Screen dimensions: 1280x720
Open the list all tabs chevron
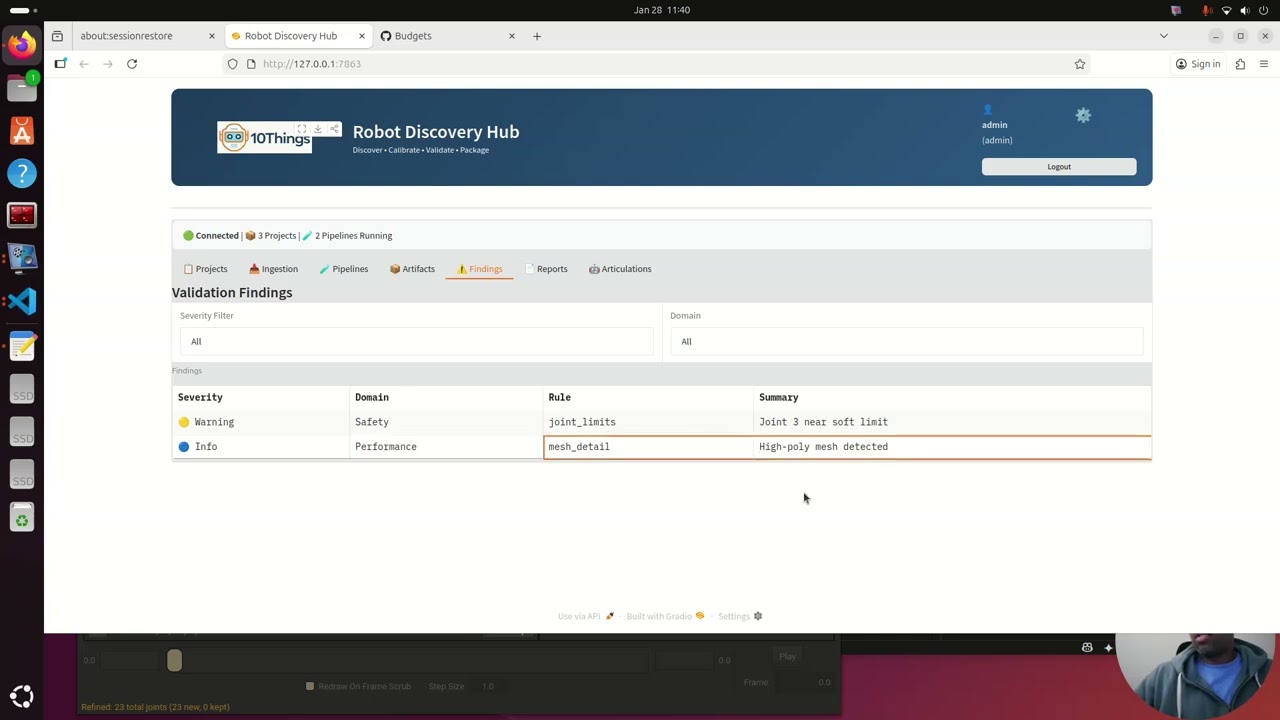tap(1163, 36)
